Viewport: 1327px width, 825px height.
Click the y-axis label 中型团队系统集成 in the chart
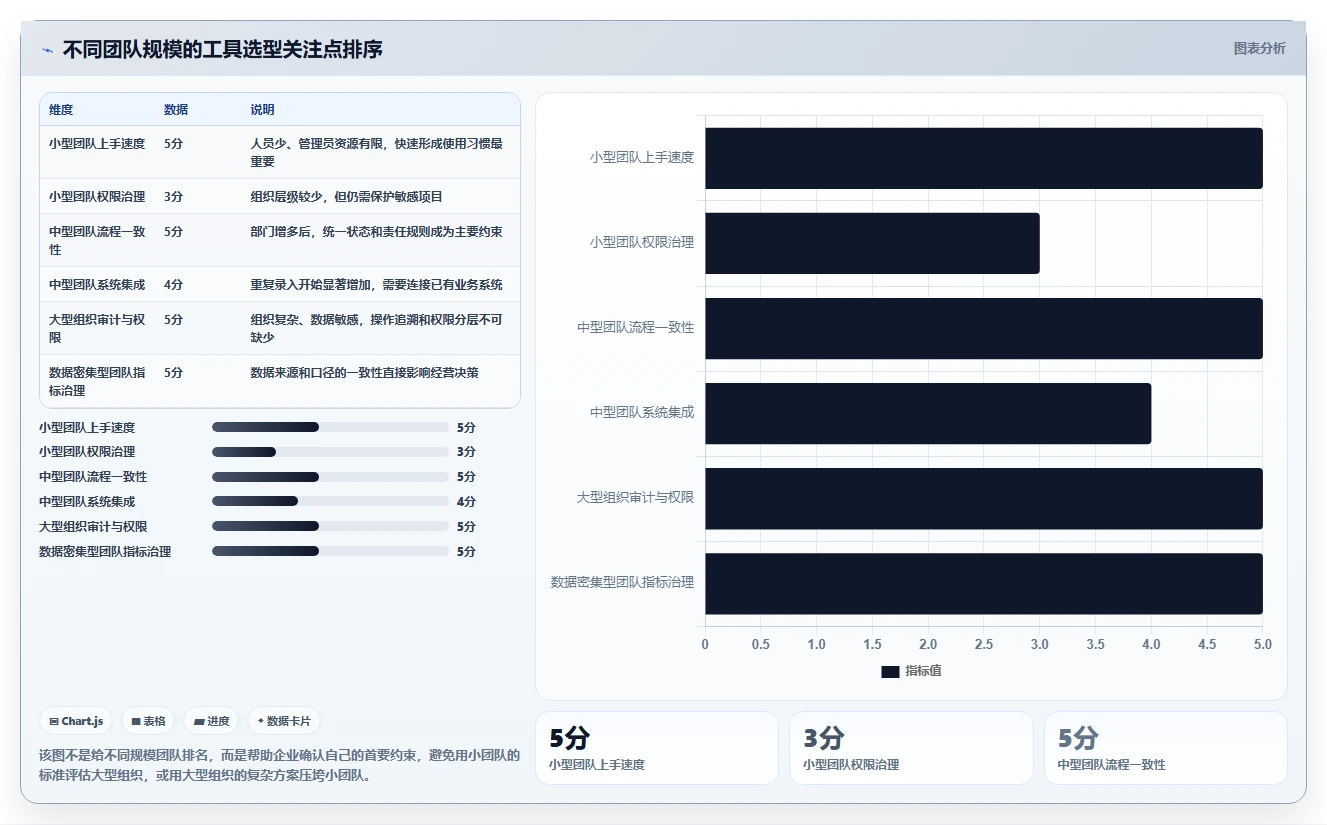click(x=642, y=413)
